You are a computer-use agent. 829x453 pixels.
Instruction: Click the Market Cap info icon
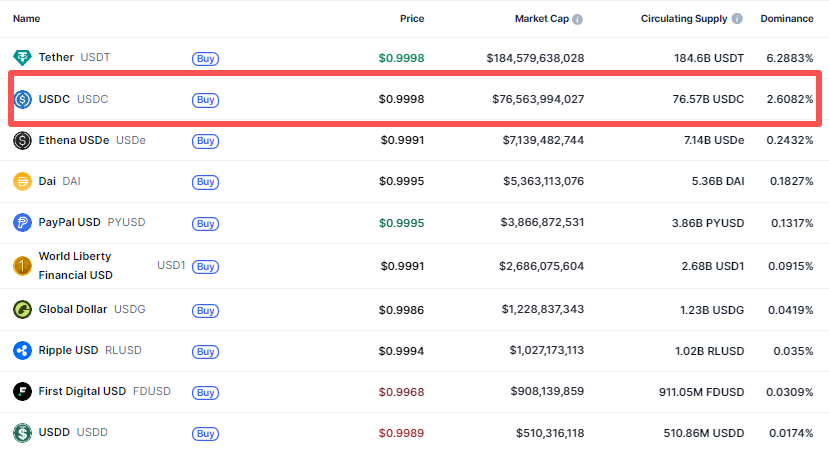[578, 19]
